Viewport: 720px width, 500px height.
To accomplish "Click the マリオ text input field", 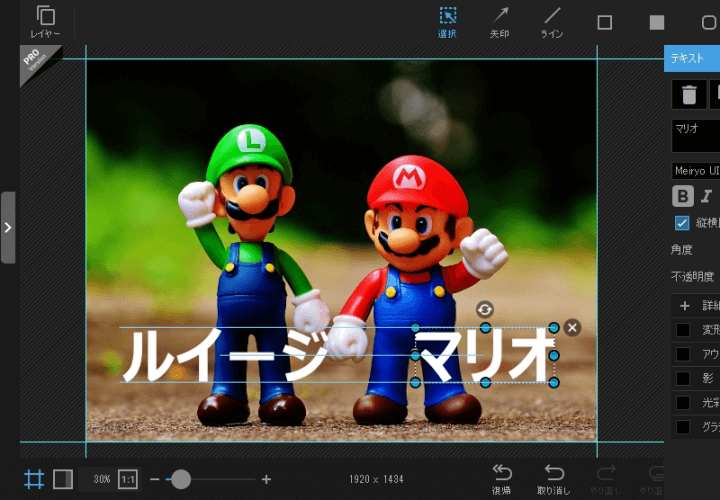I will [696, 136].
